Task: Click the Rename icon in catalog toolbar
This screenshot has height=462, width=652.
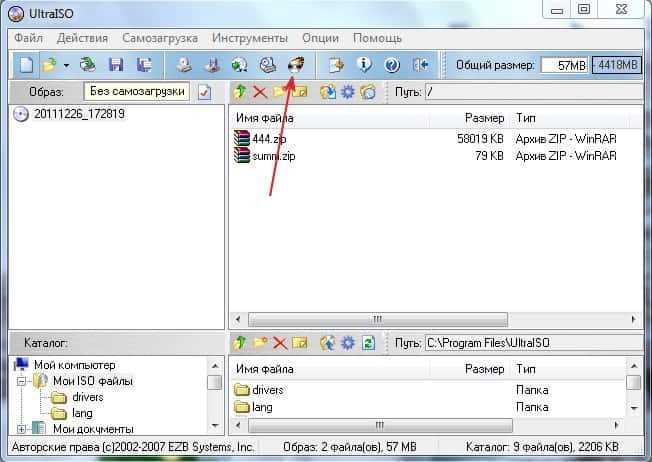Action: click(x=300, y=343)
